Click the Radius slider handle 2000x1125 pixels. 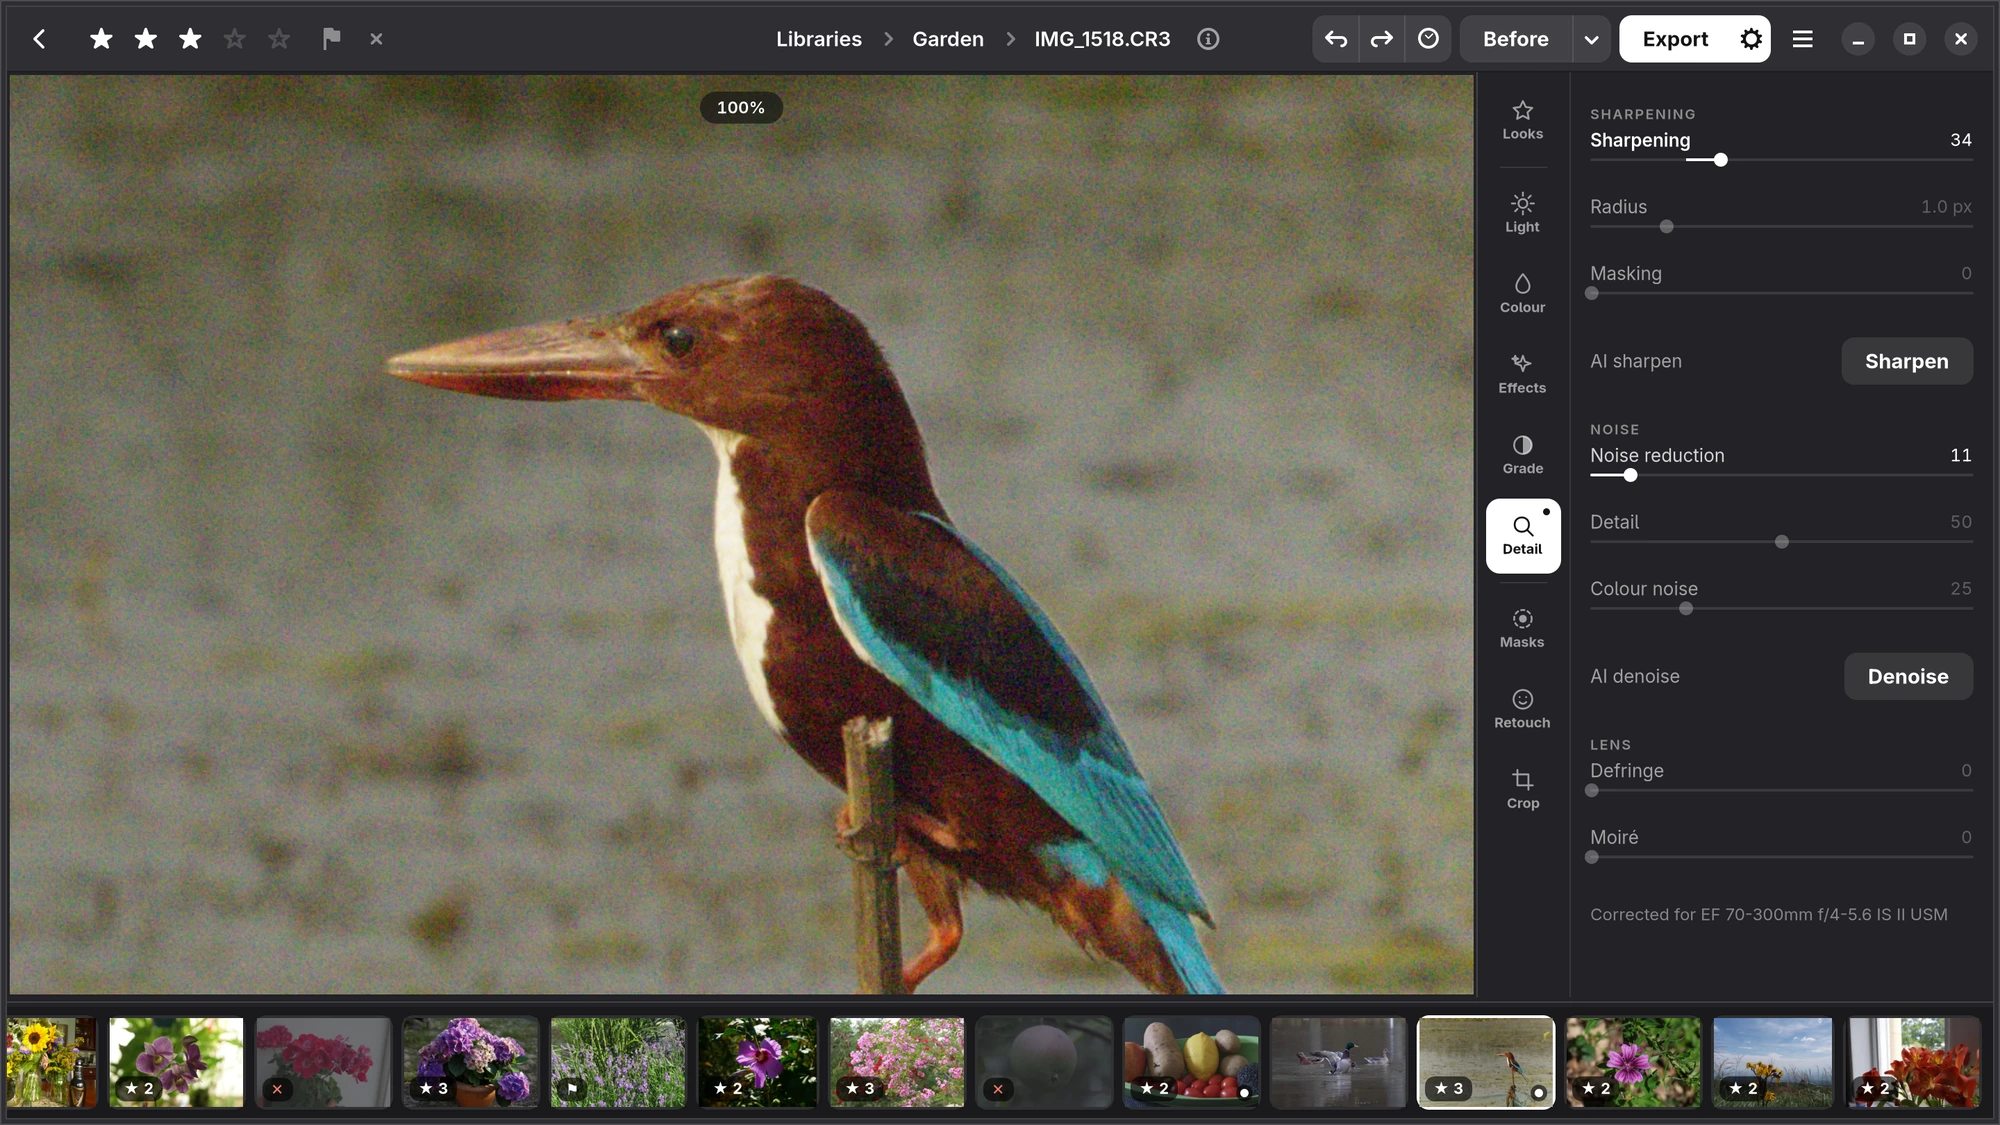point(1666,227)
